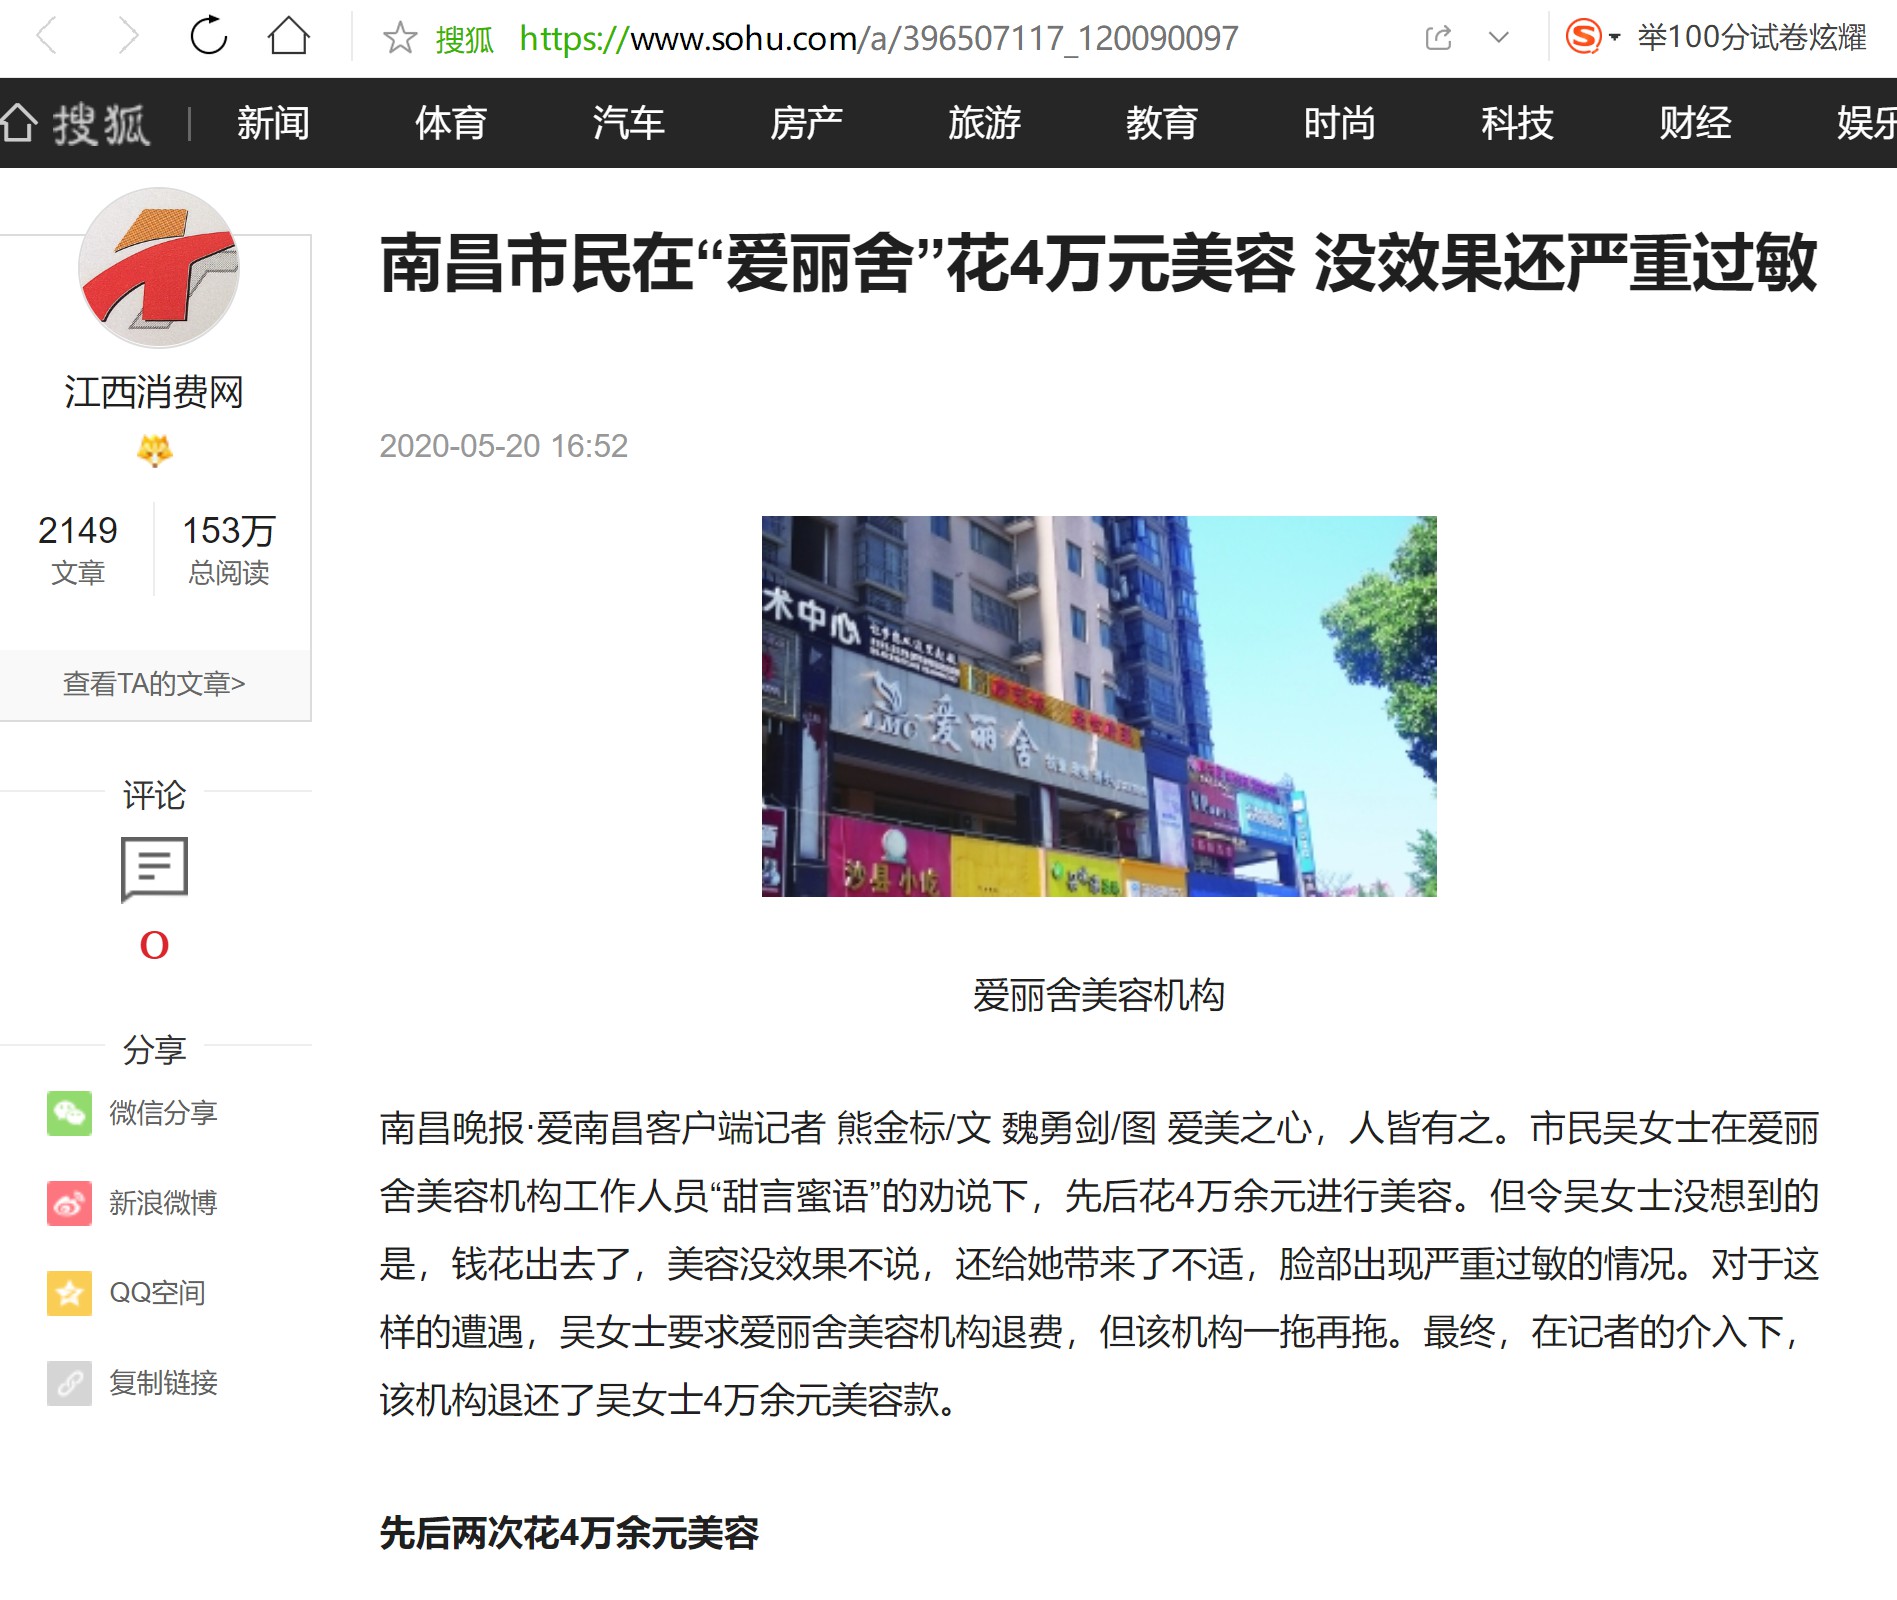Viewport: 1897px width, 1600px height.
Task: Click the red comment count 0
Action: point(154,945)
